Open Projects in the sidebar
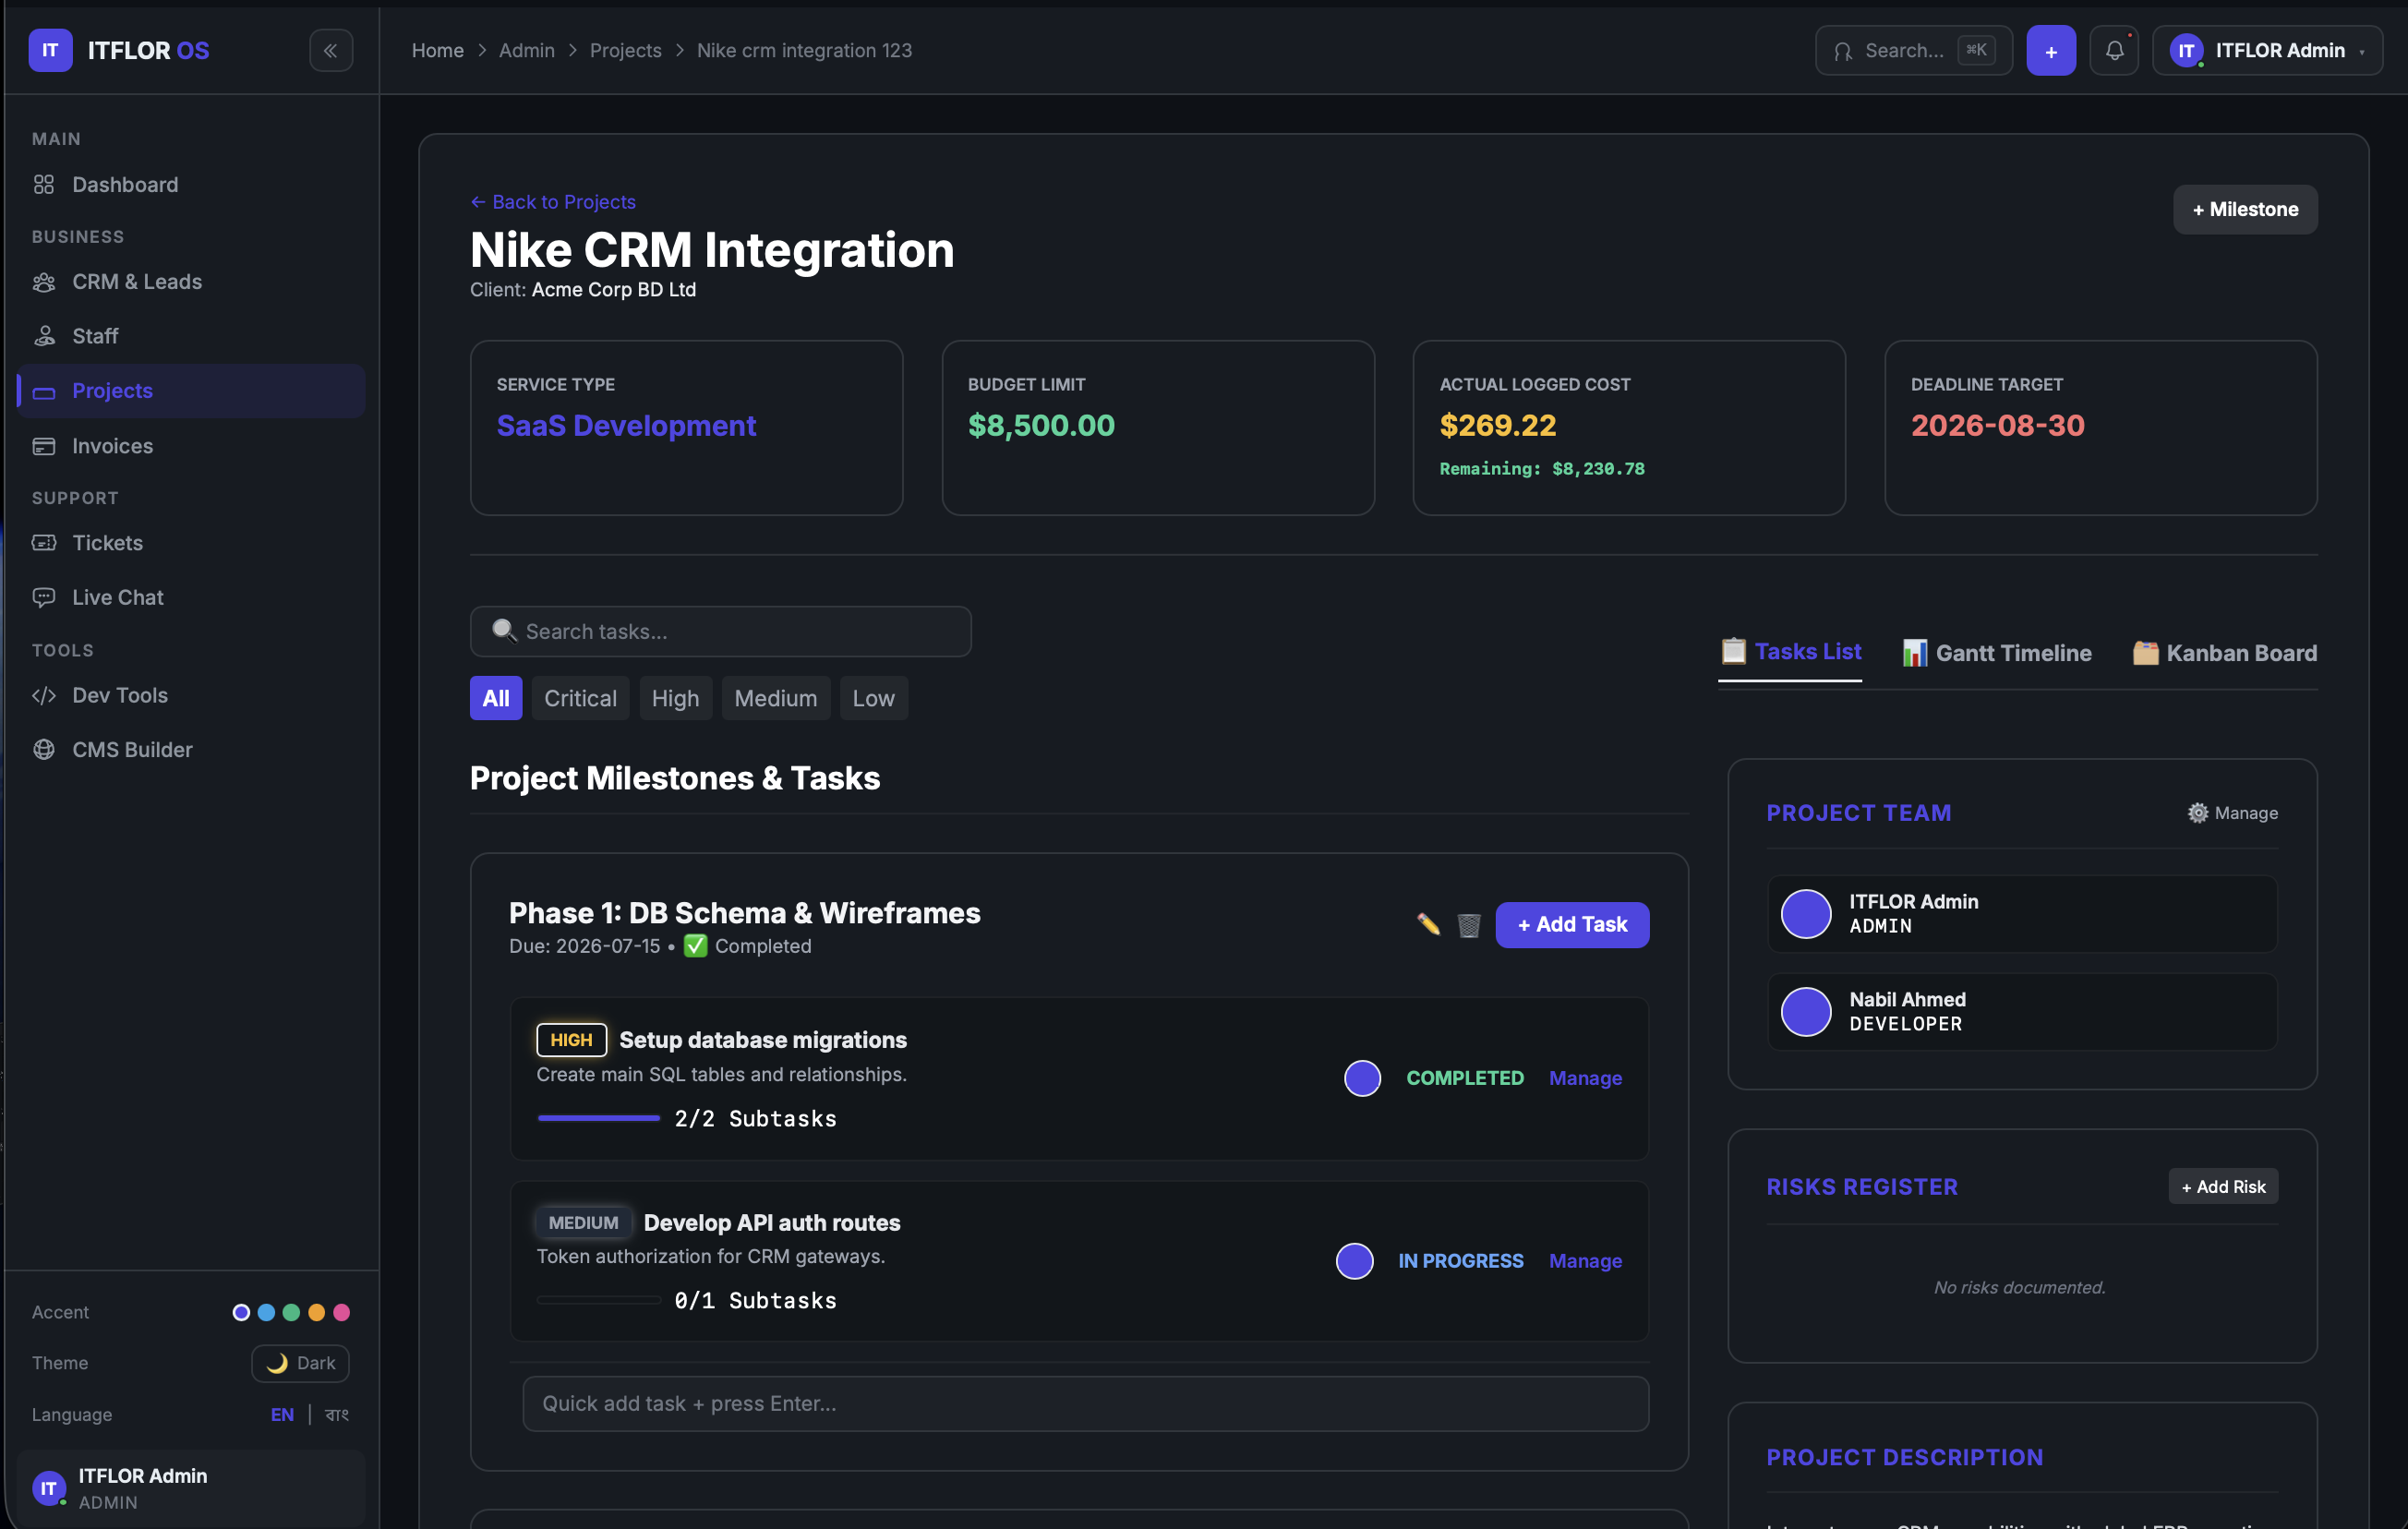 191,391
